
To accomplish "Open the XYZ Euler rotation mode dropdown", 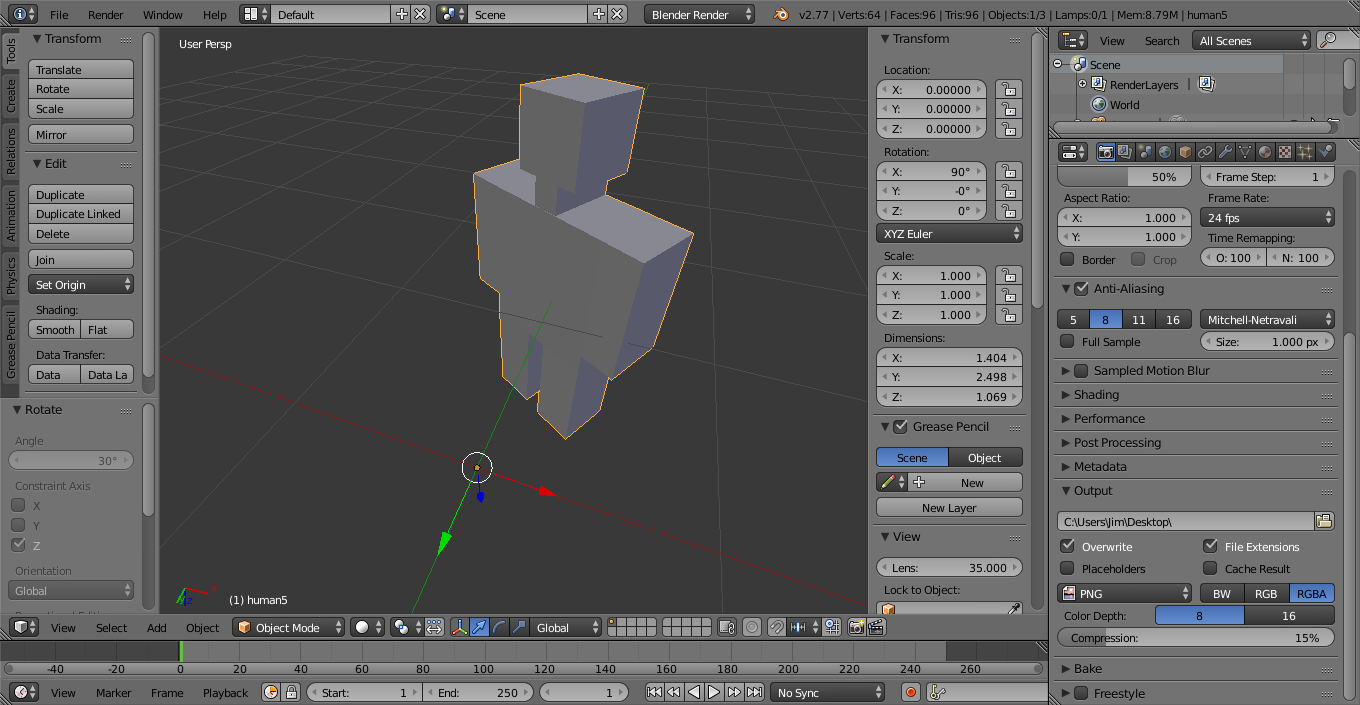I will (x=949, y=233).
